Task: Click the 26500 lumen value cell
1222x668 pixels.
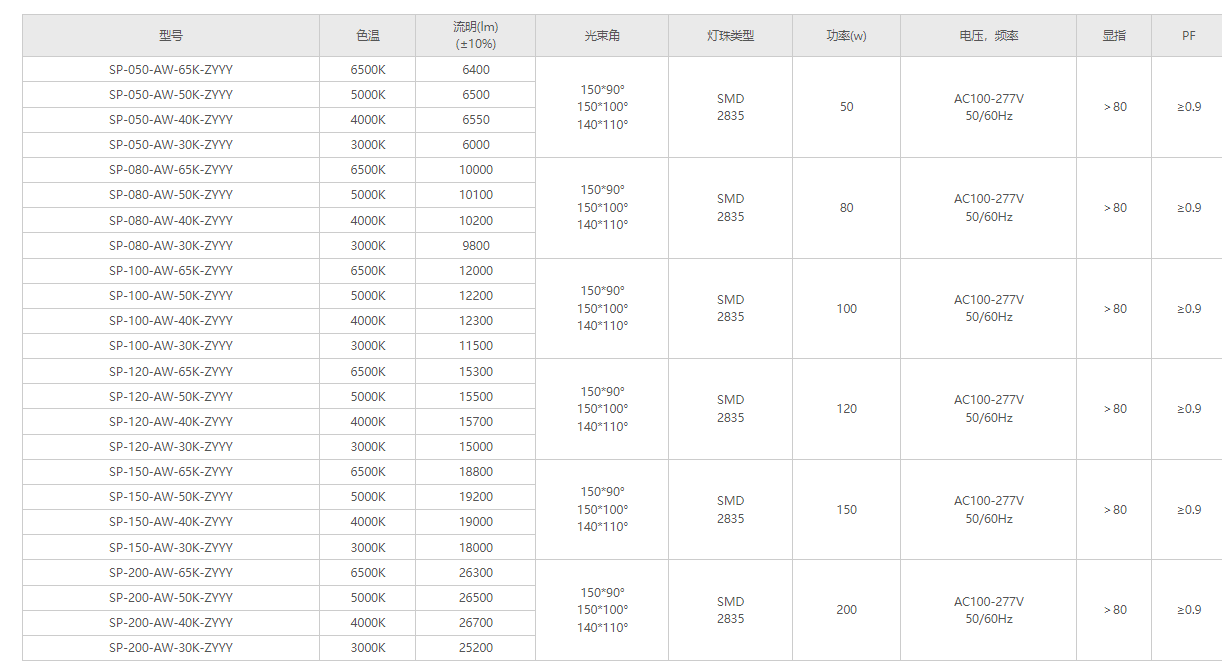Action: [476, 598]
